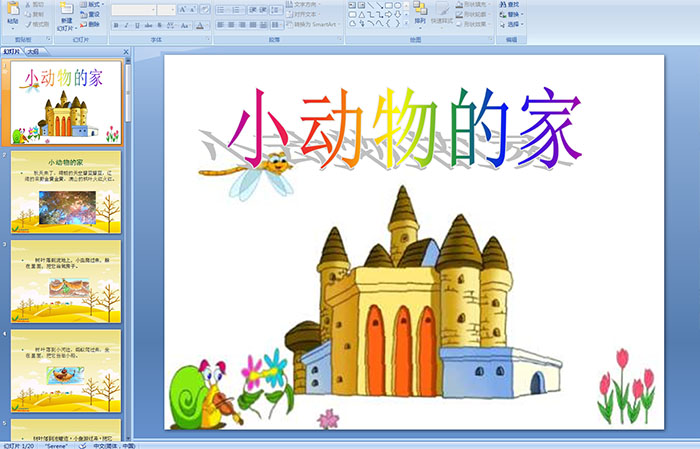This screenshot has height=449, width=700.
Task: Select the Text Box shape in gallery
Action: pyautogui.click(x=352, y=5)
